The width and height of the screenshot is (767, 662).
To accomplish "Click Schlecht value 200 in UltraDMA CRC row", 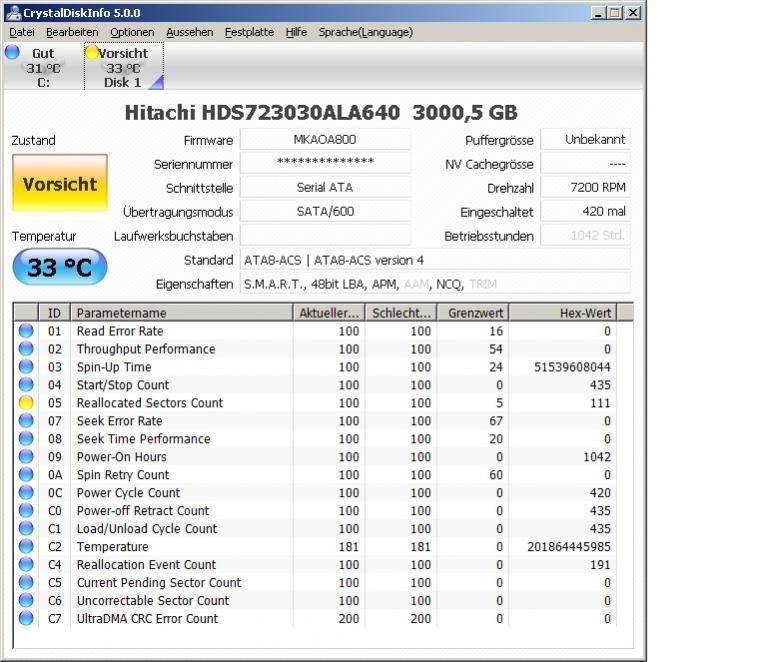I will 421,618.
